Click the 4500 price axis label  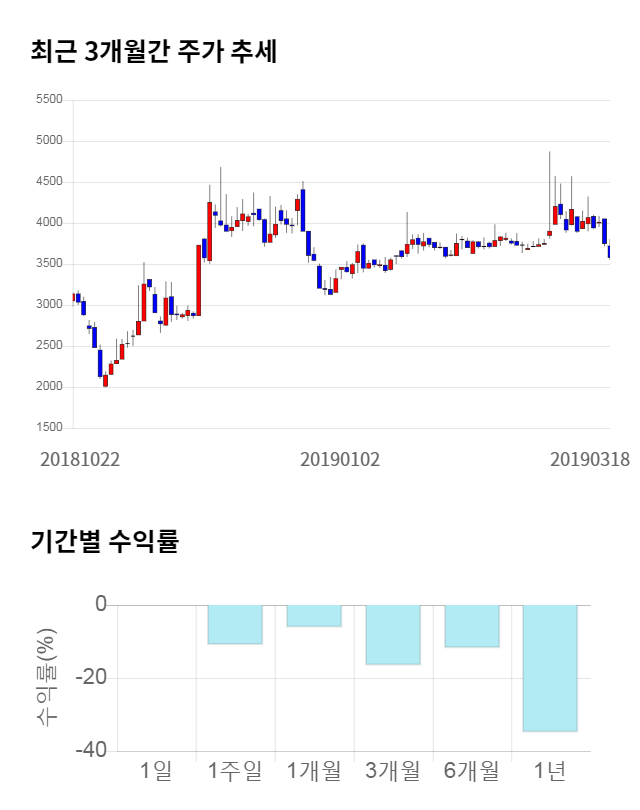48,182
